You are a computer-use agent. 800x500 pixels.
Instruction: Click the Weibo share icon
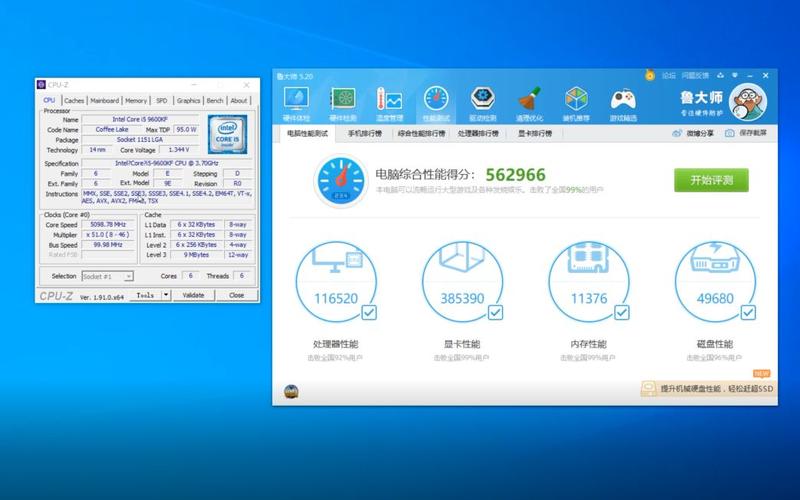click(677, 133)
